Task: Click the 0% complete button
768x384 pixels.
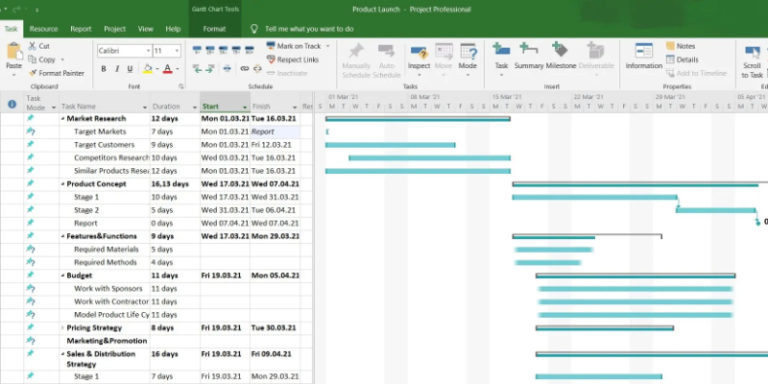Action: [197, 50]
